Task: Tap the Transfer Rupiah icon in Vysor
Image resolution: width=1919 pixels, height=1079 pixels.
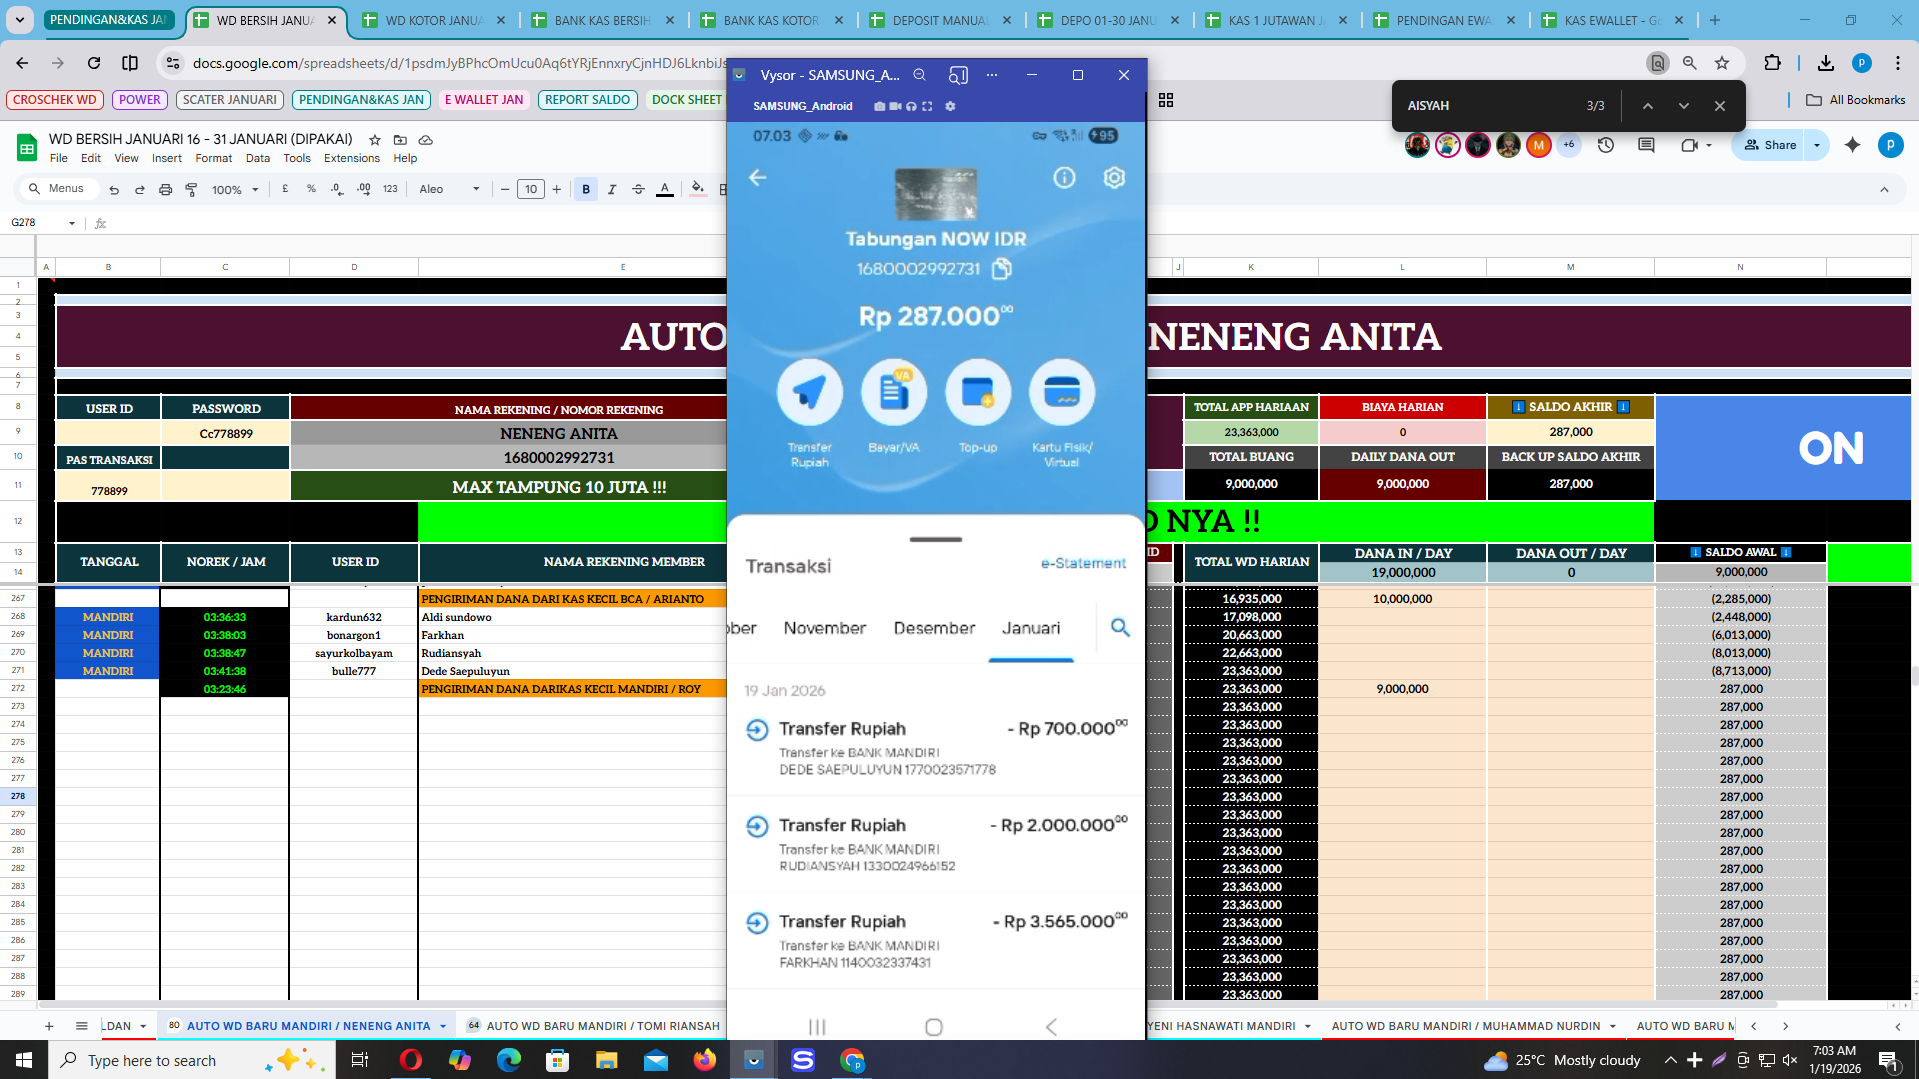Action: 809,393
